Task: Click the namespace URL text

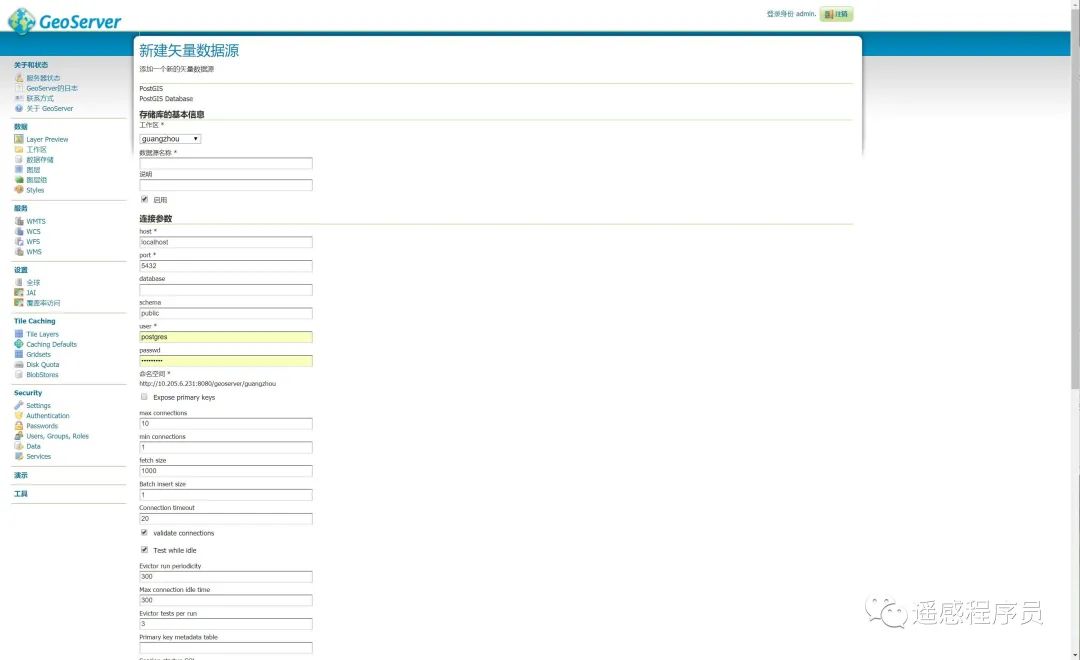Action: click(x=207, y=384)
